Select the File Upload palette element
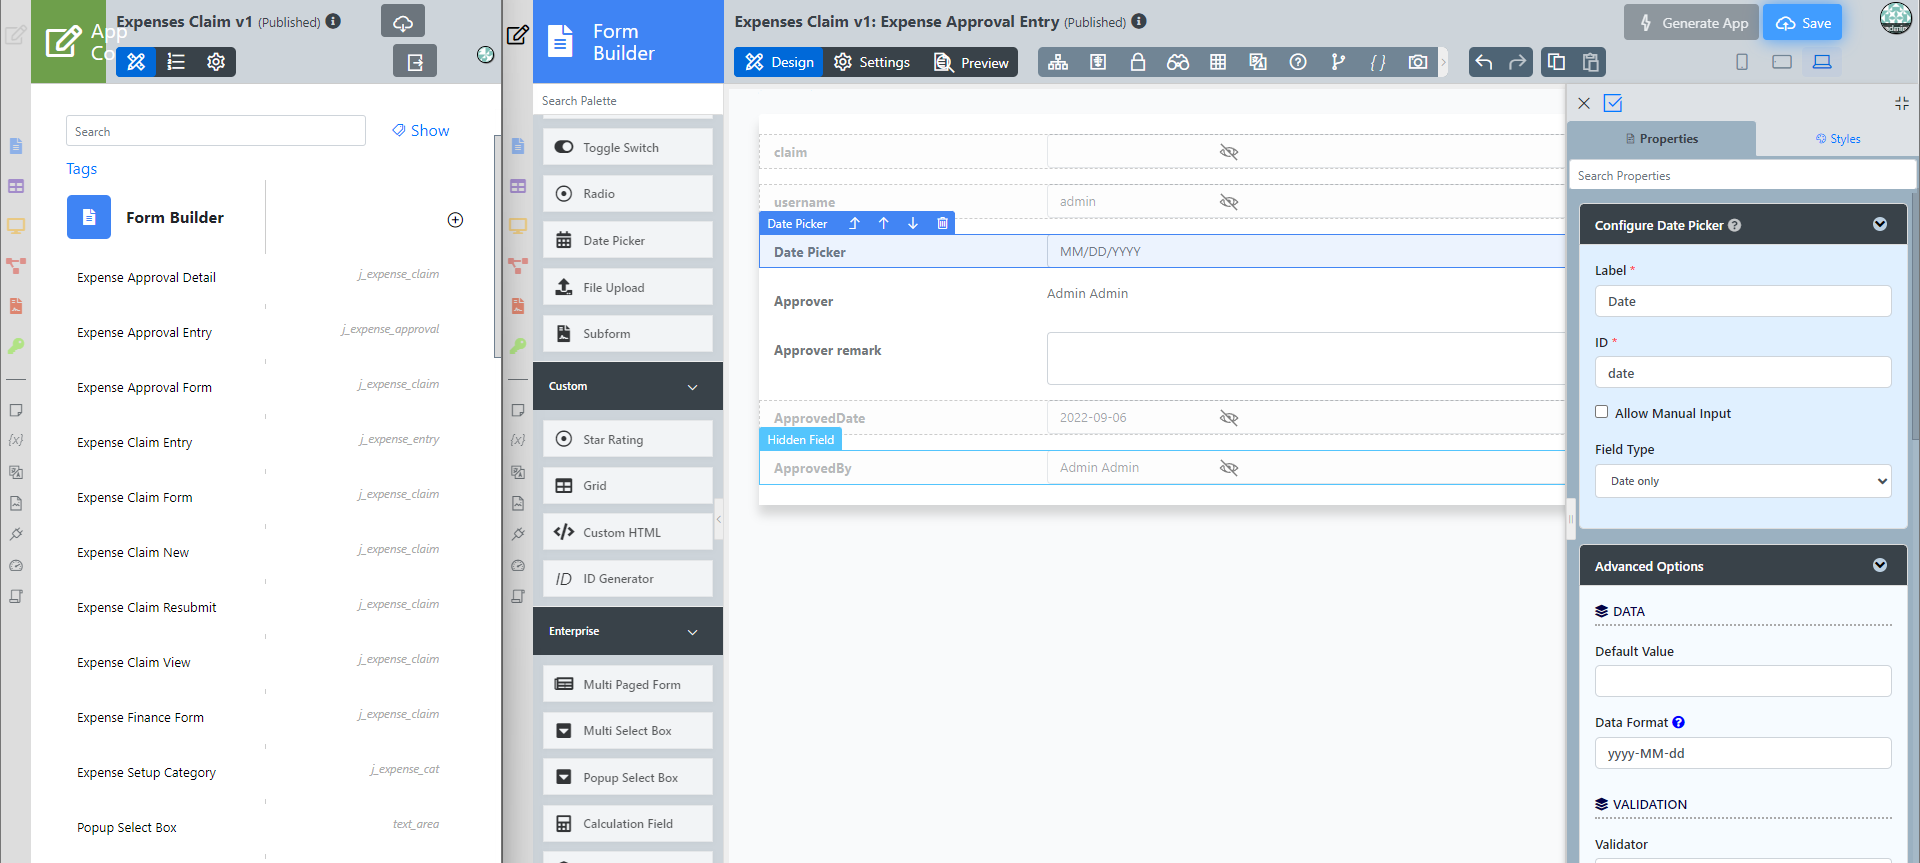 point(628,287)
